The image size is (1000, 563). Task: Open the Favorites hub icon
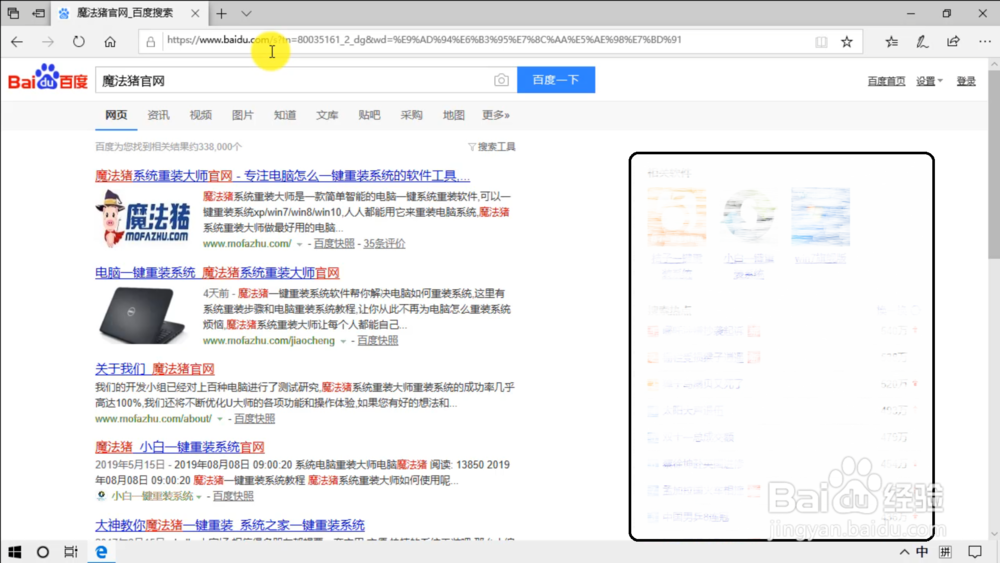tap(892, 42)
